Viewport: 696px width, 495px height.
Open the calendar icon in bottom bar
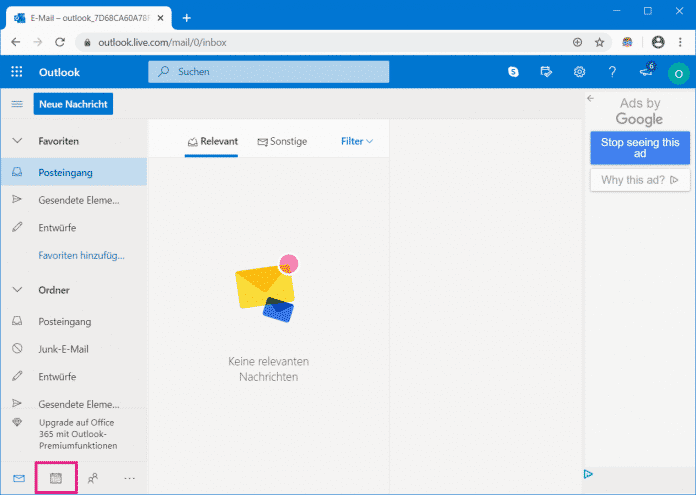tap(56, 478)
